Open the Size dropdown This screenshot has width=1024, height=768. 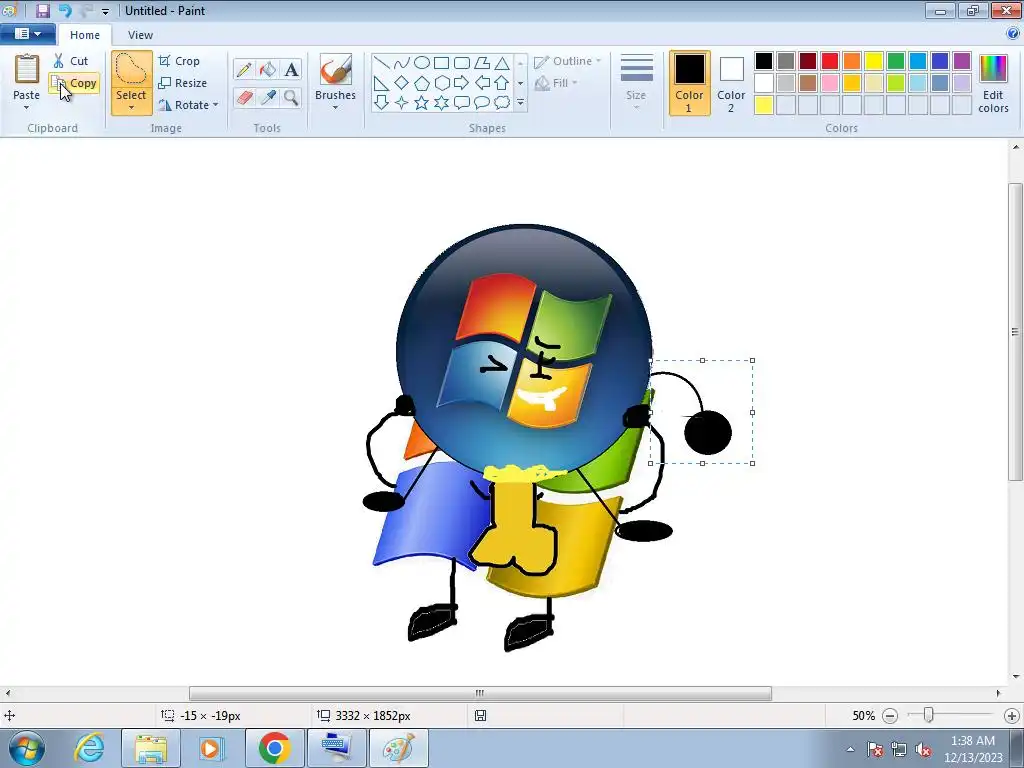tap(636, 83)
